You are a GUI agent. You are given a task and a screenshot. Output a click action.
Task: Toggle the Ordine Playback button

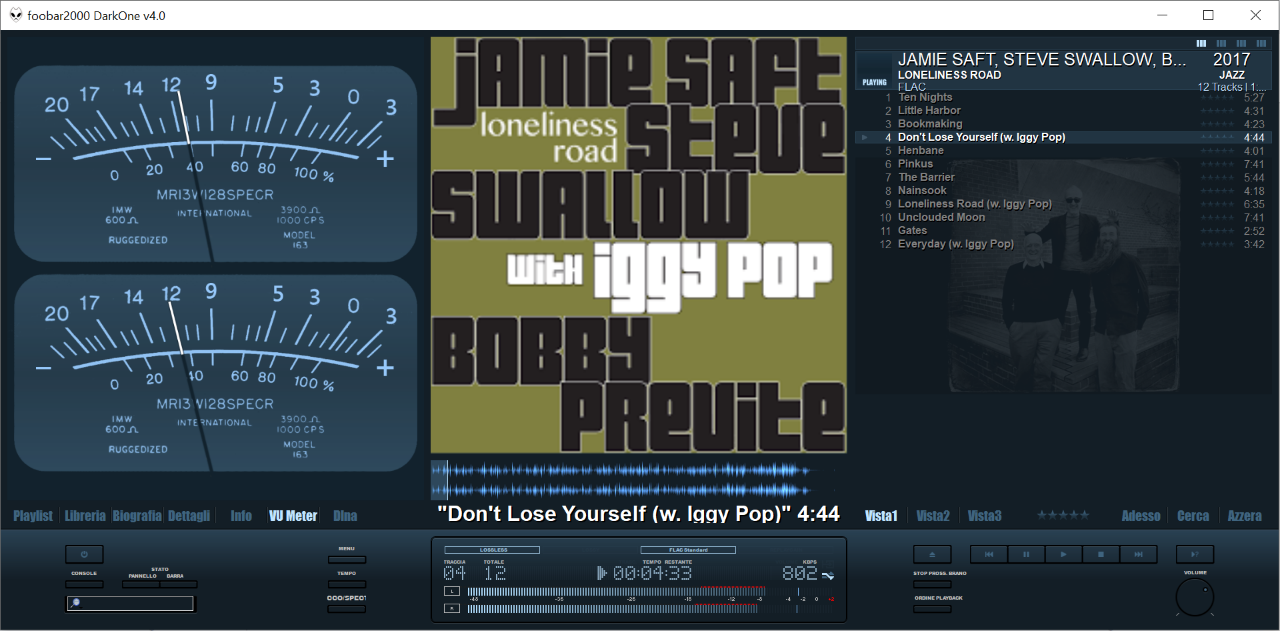(932, 609)
